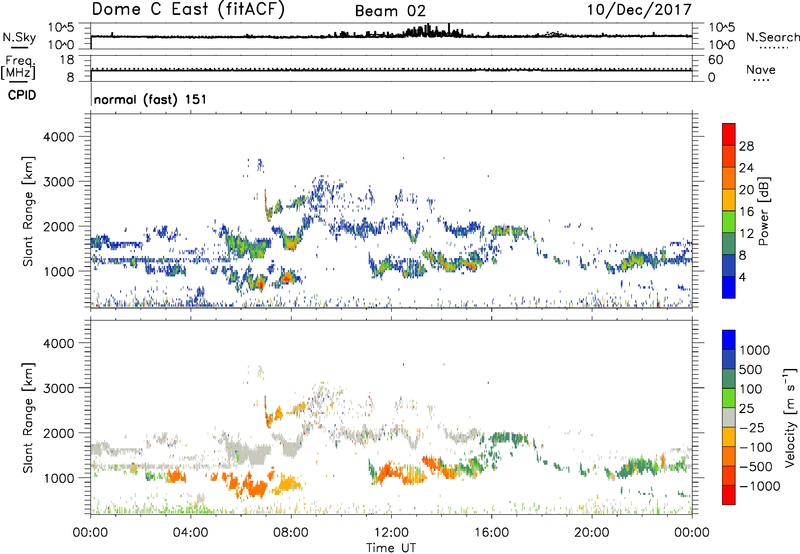Viewport: 800px width, 554px height.
Task: Click the 'Nave' legend label
Action: tap(761, 69)
